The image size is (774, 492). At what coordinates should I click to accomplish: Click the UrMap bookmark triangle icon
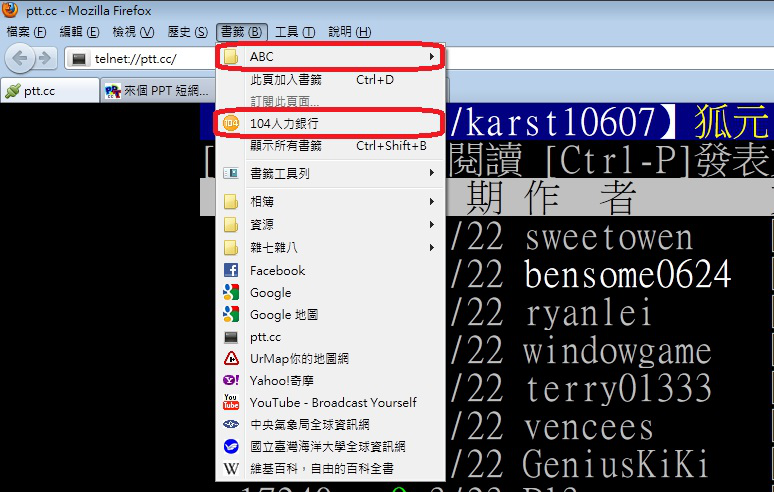click(231, 358)
